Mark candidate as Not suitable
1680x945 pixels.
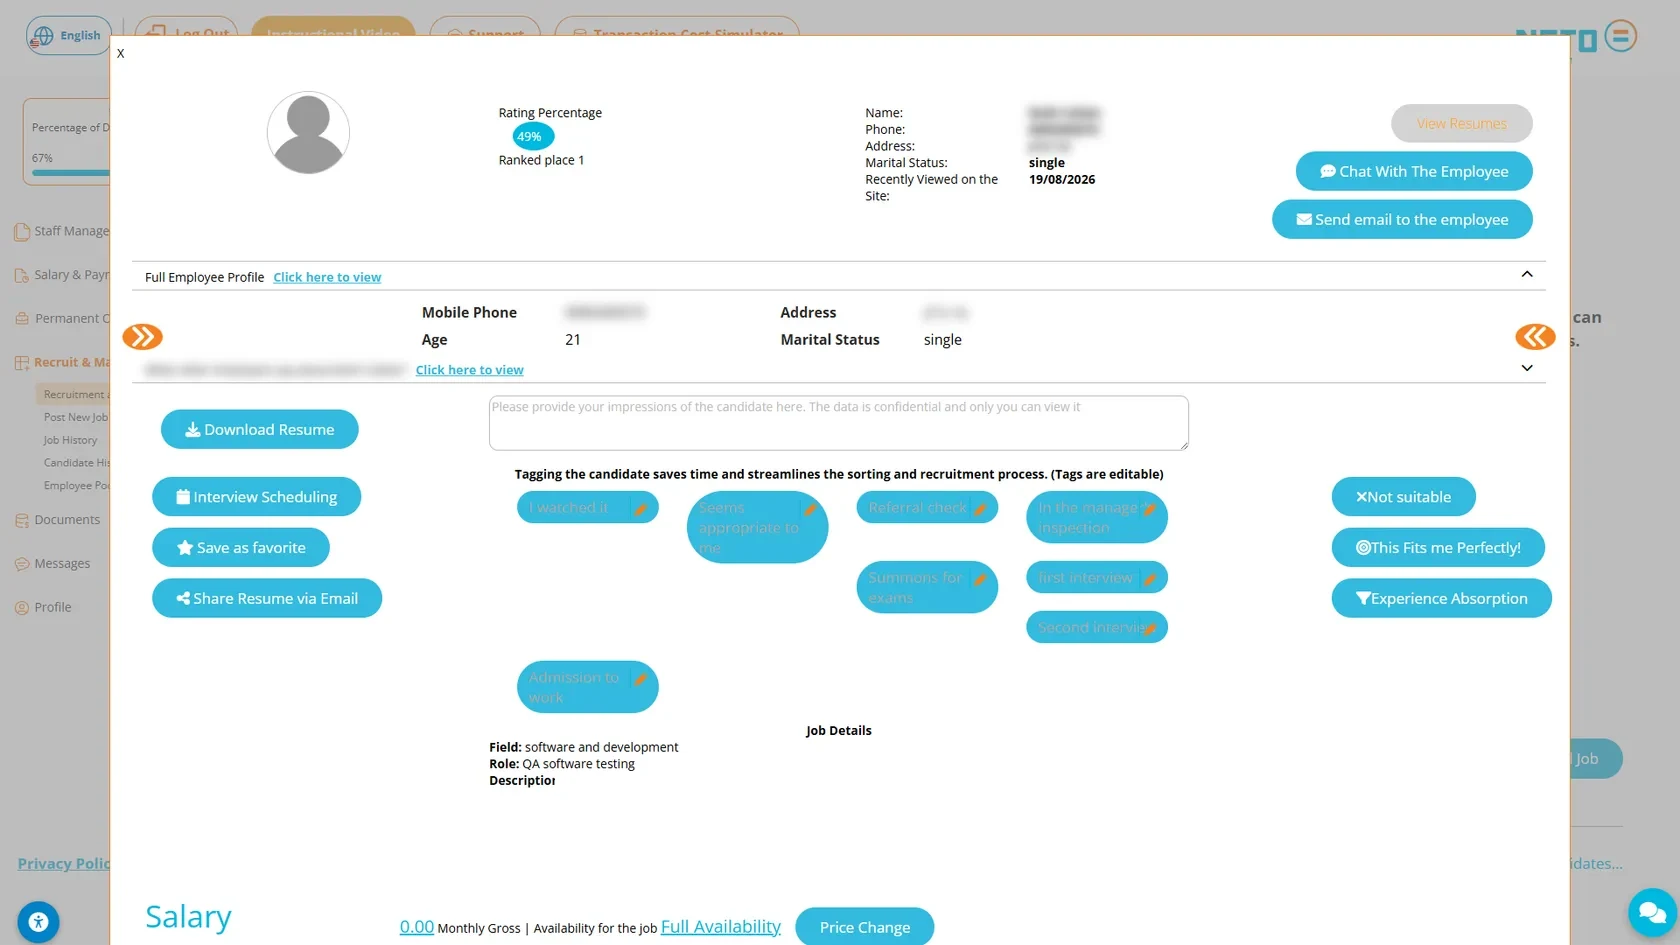click(1404, 497)
